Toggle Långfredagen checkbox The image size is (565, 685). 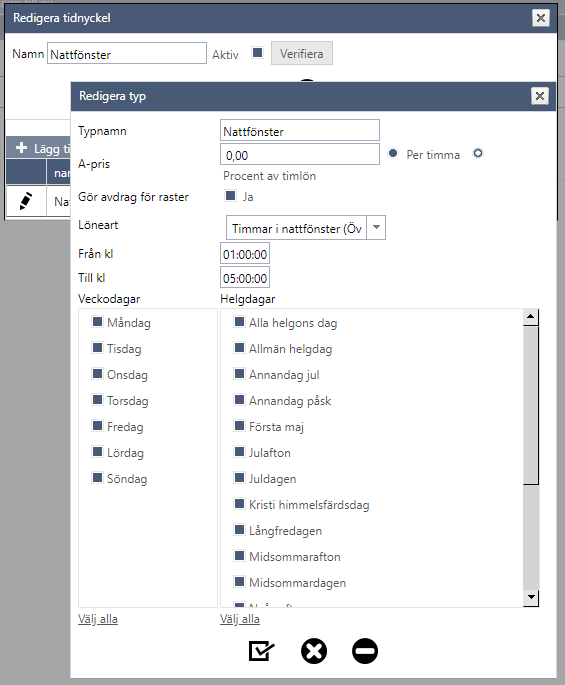click(x=239, y=530)
